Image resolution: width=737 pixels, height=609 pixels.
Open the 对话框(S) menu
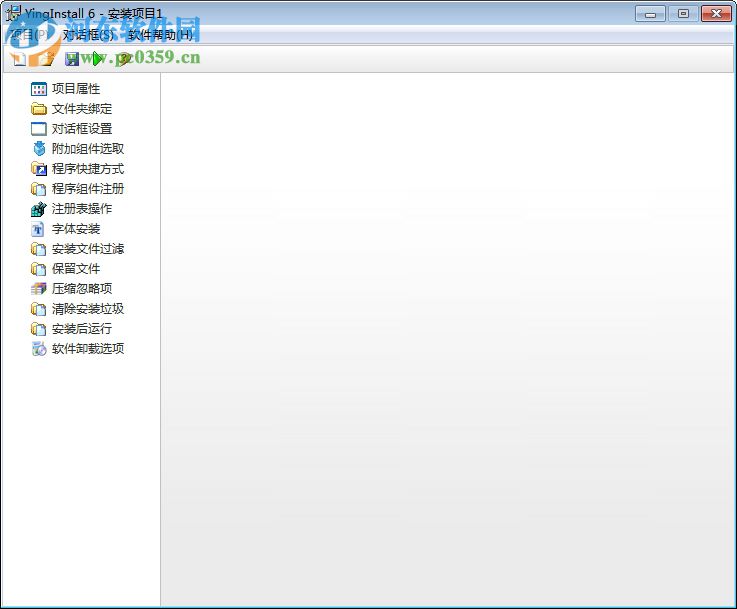pos(88,35)
